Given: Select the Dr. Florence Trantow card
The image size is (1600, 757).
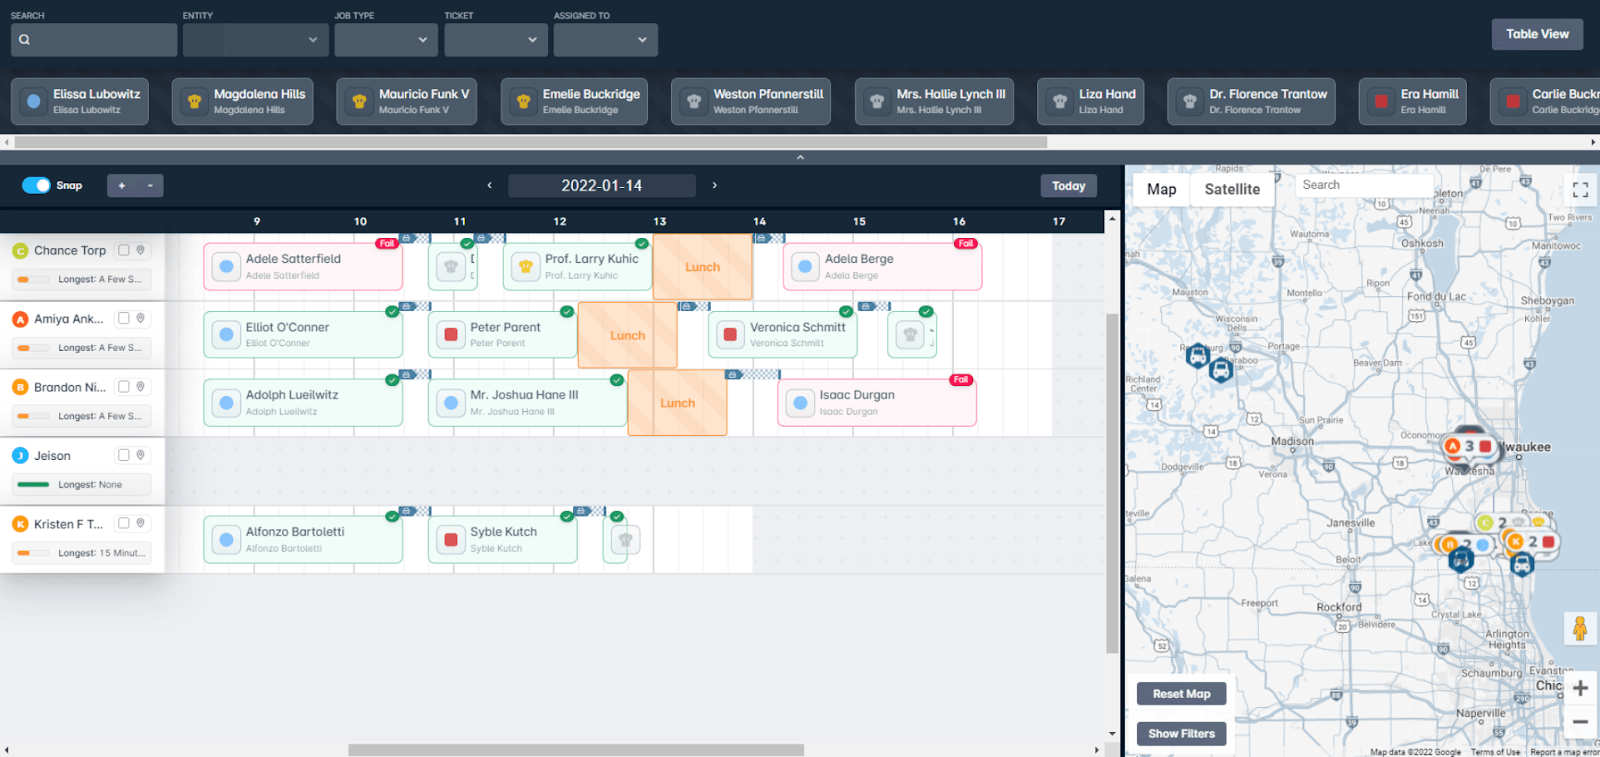Looking at the screenshot, I should click(x=1251, y=101).
